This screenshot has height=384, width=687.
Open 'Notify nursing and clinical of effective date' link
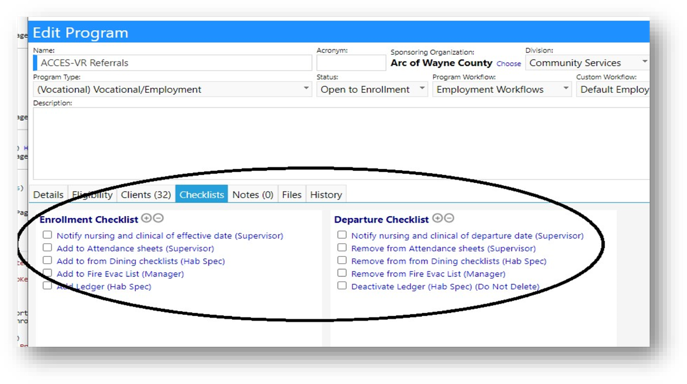[x=170, y=235]
